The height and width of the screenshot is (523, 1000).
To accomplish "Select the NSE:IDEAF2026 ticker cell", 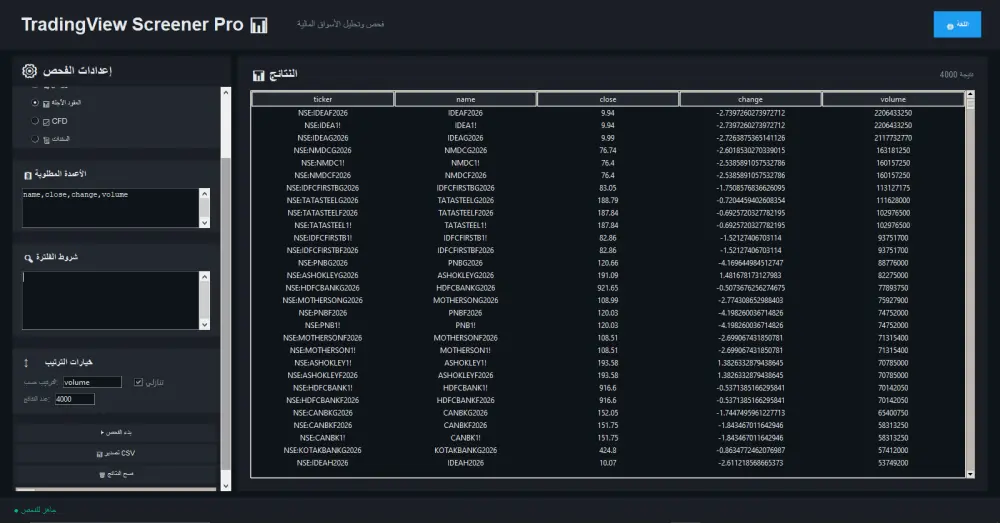I will tap(323, 113).
